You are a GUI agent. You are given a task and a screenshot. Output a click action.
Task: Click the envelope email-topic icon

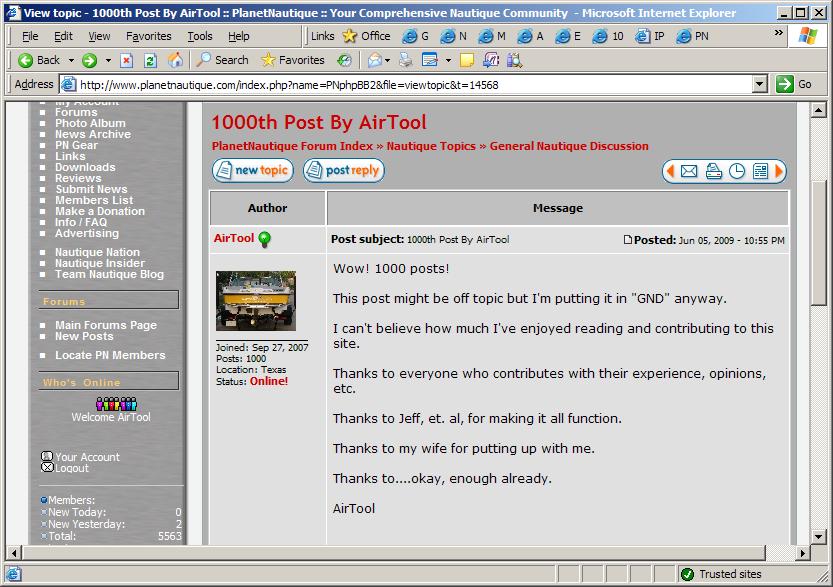click(689, 172)
